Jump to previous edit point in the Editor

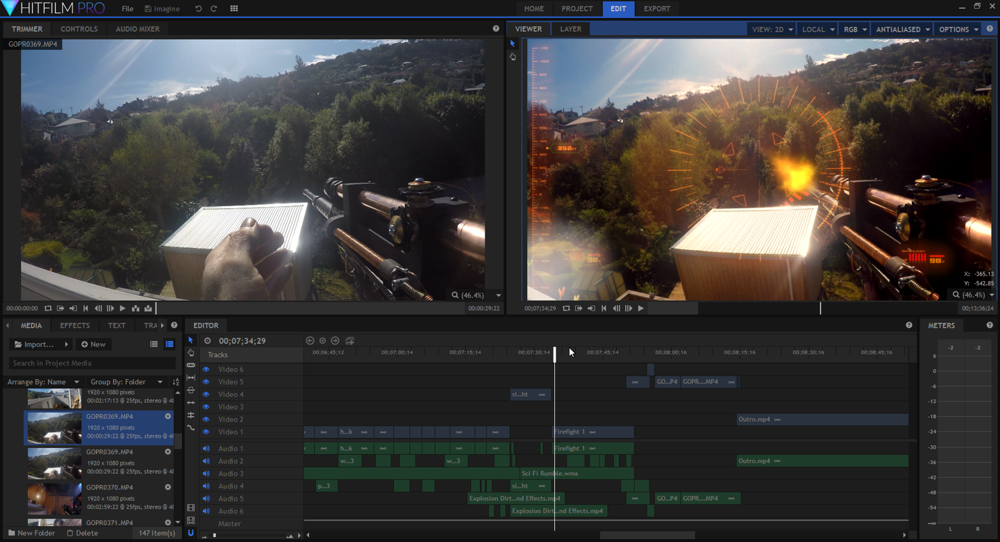(310, 341)
